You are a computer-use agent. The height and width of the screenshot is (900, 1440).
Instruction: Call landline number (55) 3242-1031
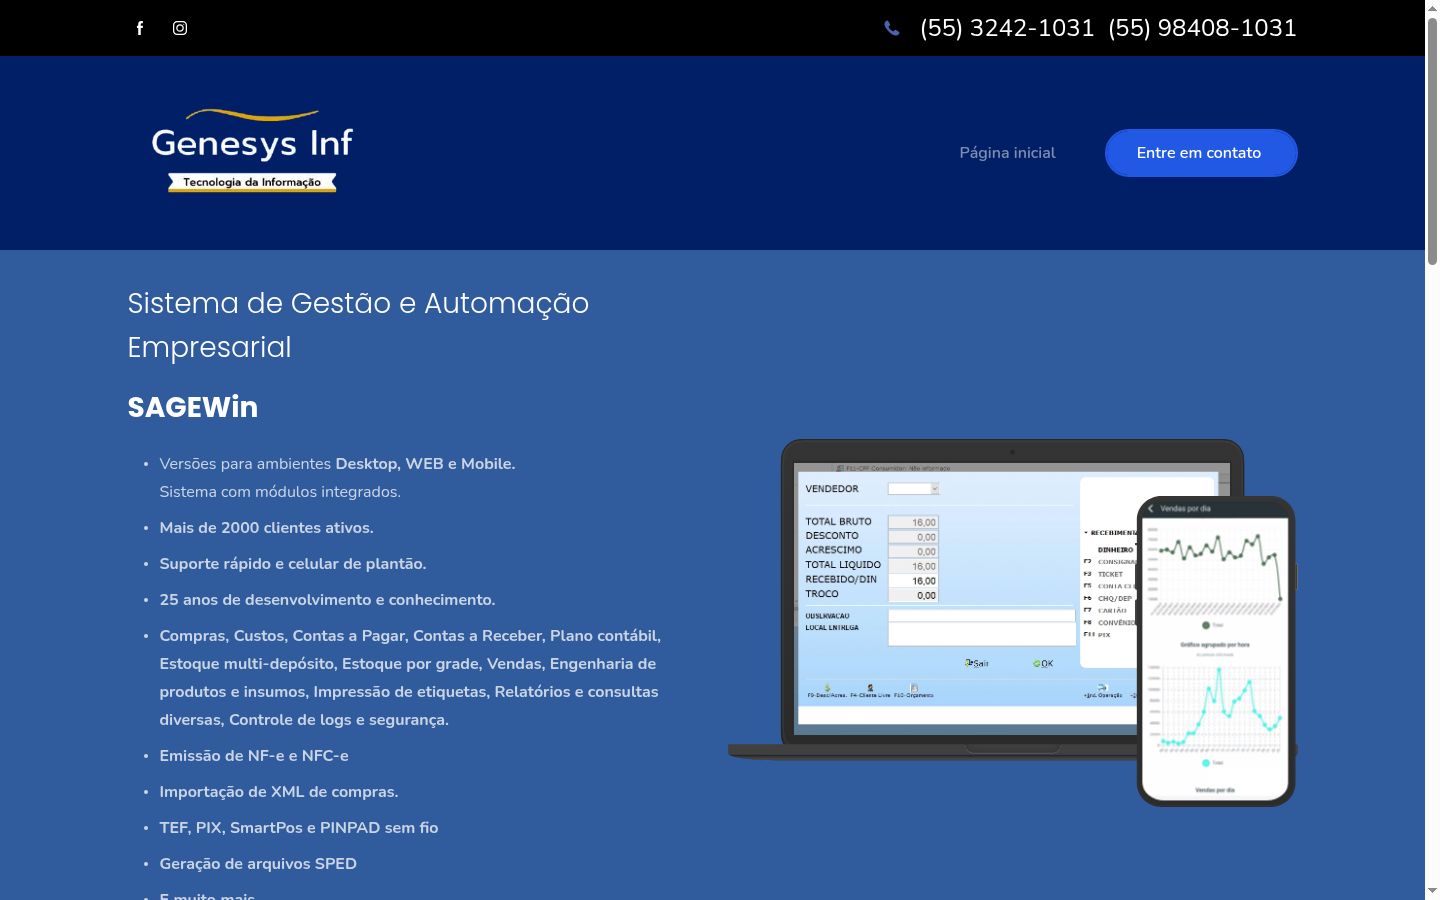point(1007,28)
